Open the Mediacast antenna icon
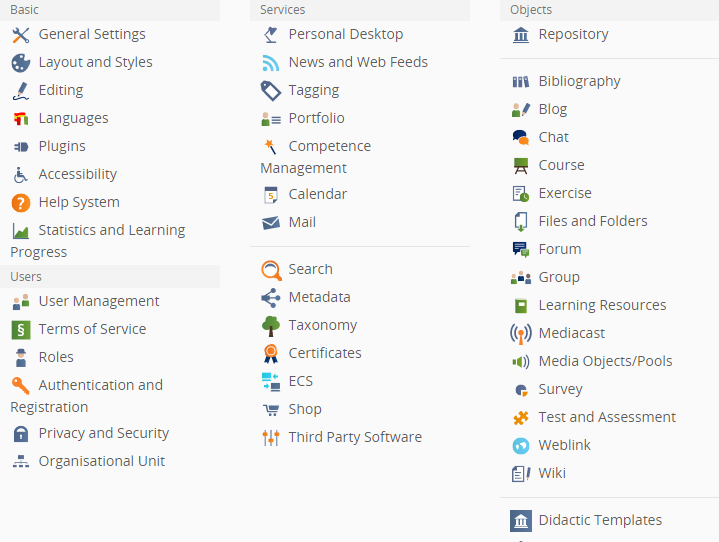 click(x=521, y=334)
